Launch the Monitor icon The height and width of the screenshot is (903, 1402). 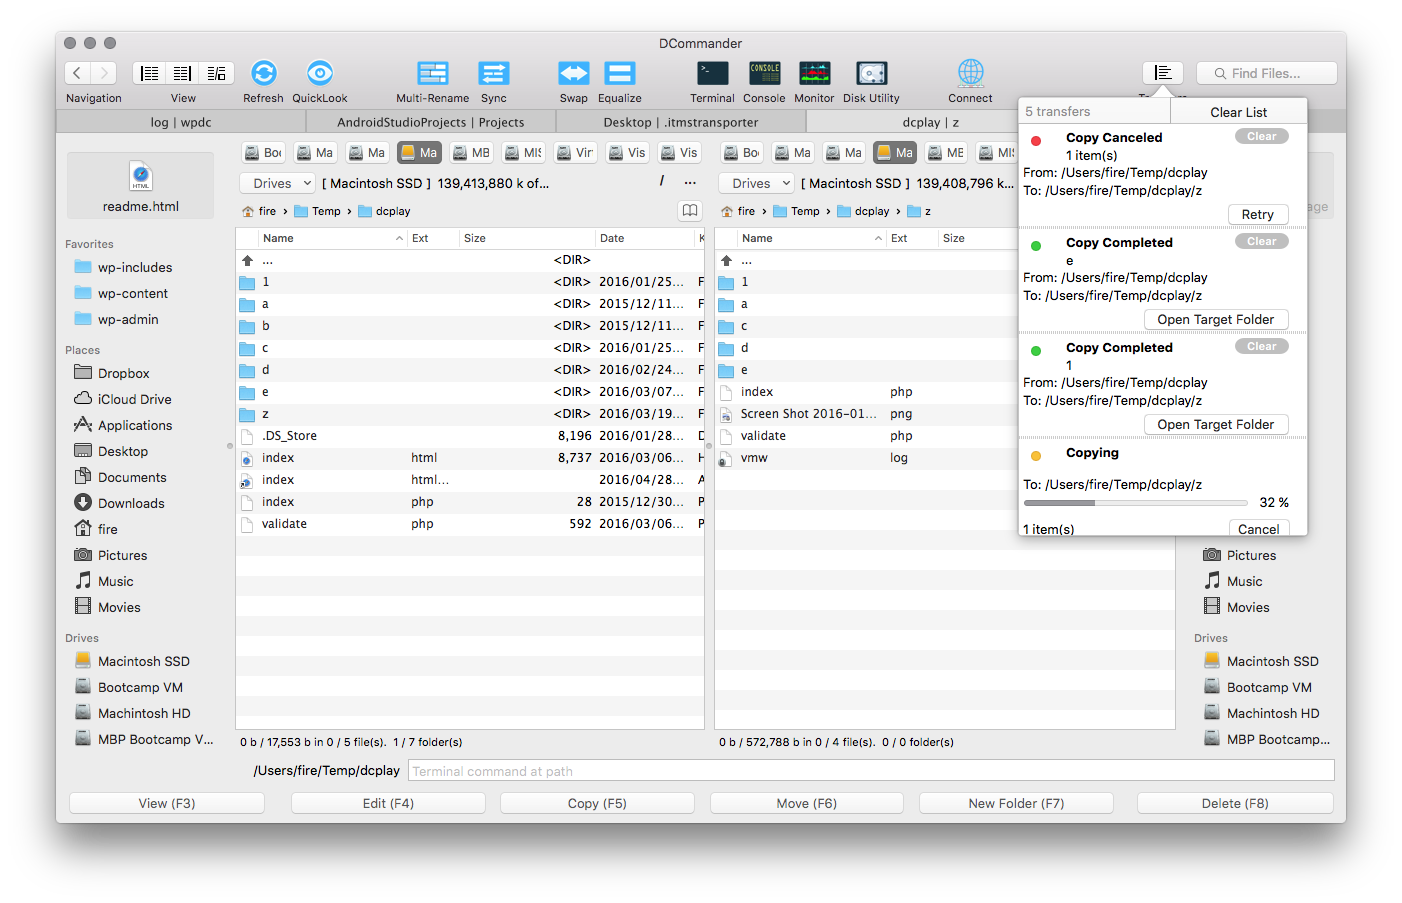point(815,73)
